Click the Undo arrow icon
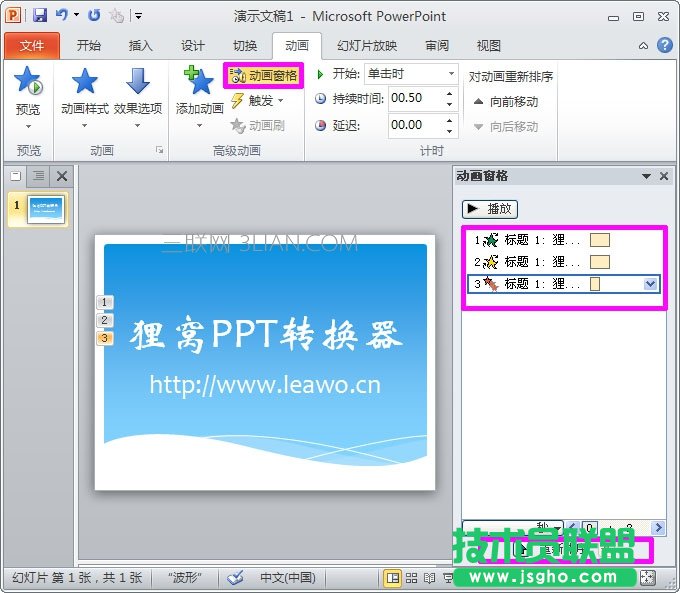The image size is (680, 593). [x=62, y=15]
